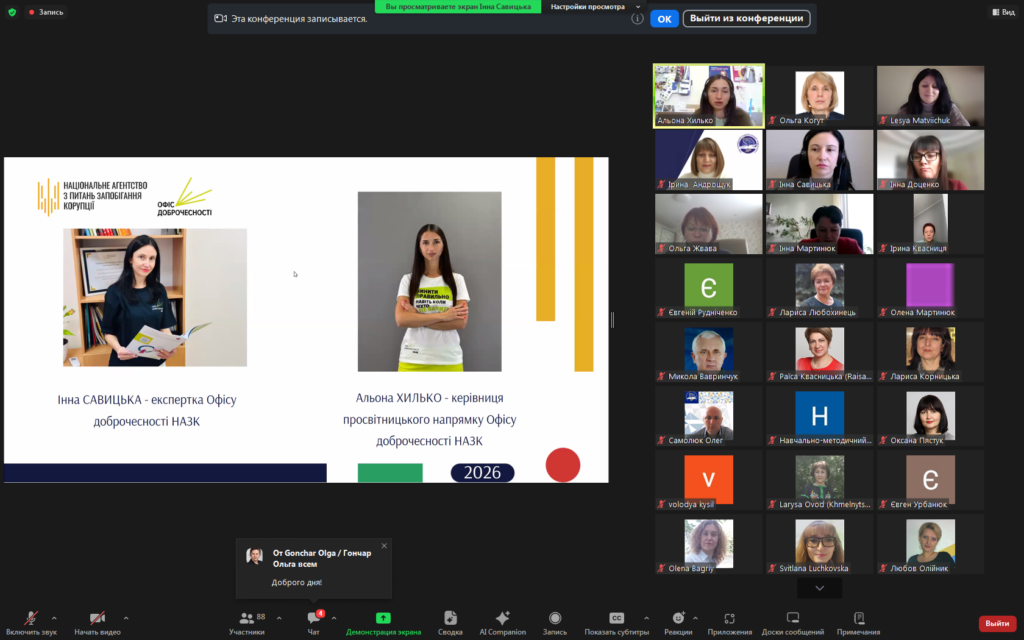Unmute microphone with Включить звук
The width and height of the screenshot is (1024, 640).
tap(31, 622)
